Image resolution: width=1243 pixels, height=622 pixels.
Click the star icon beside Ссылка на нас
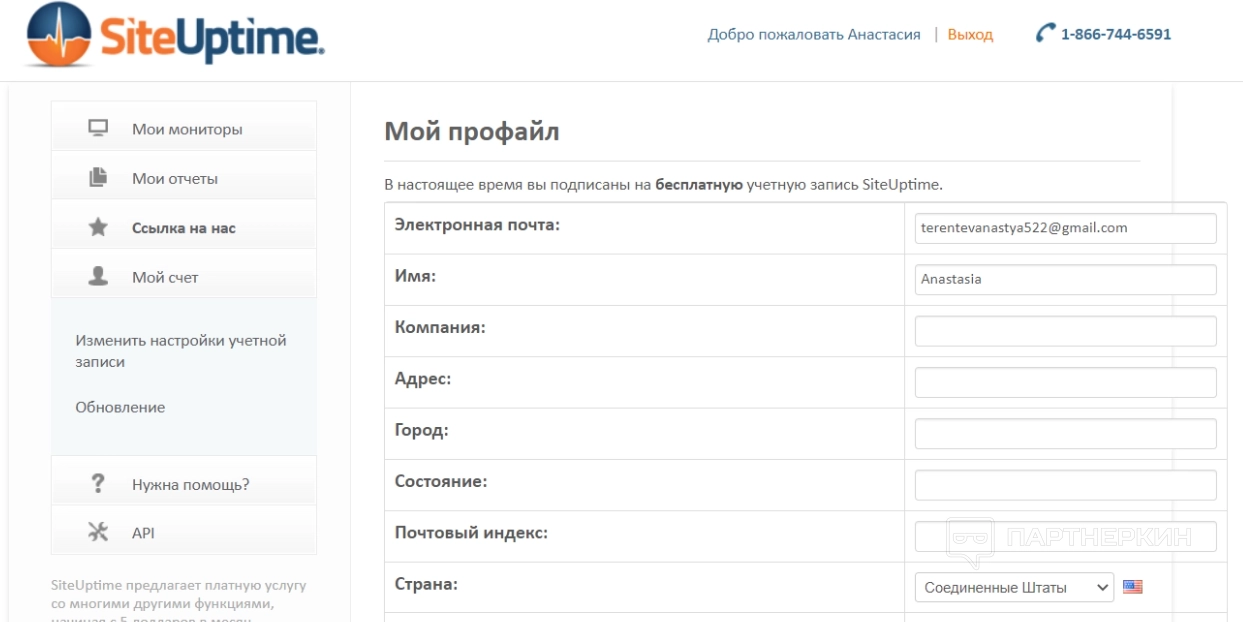click(x=98, y=228)
